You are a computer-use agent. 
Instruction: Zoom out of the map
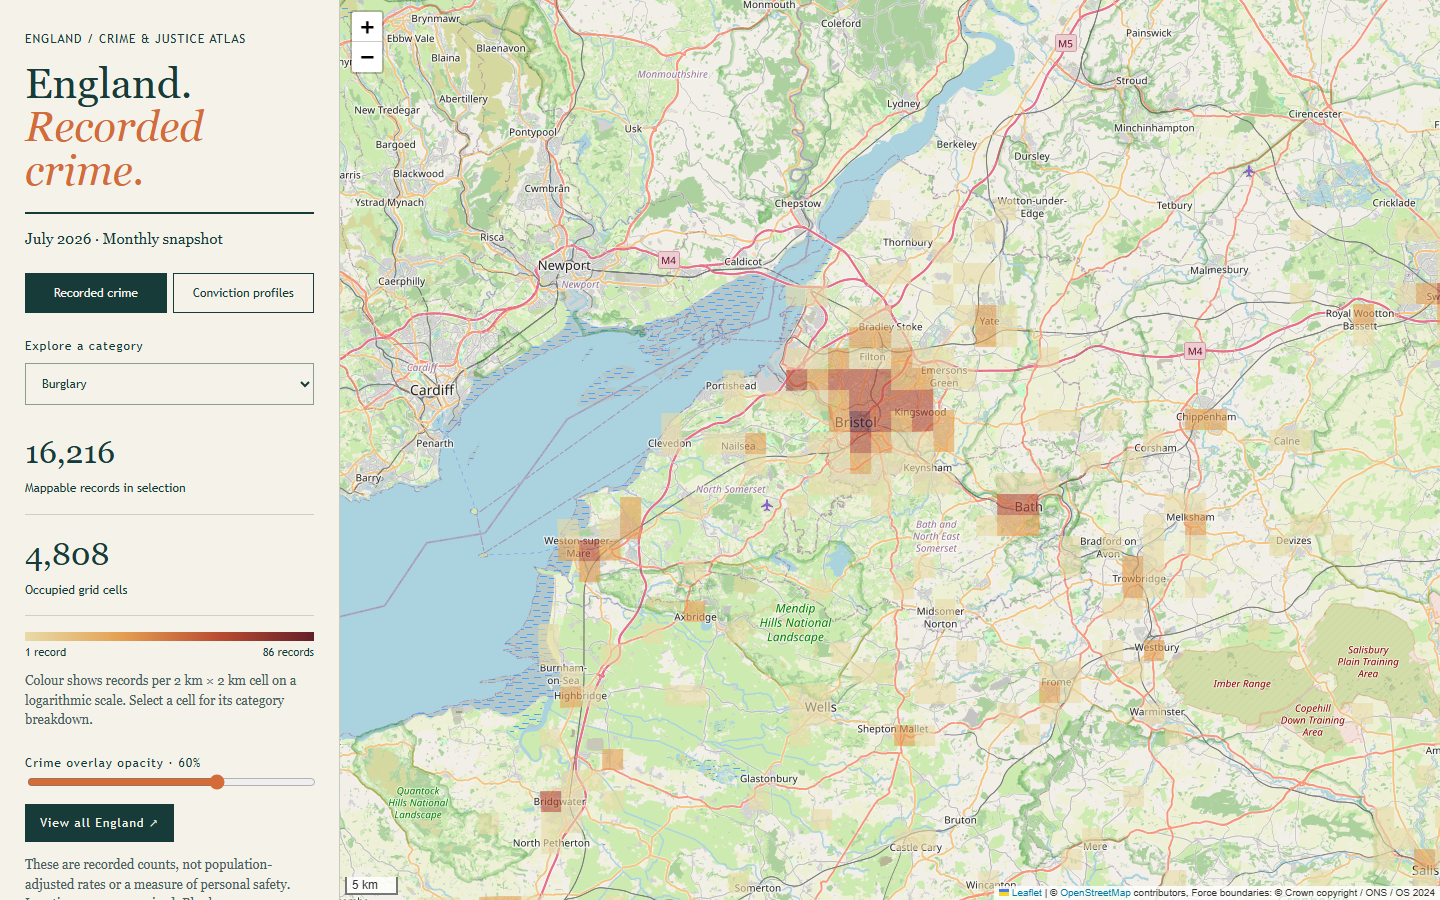pos(367,57)
